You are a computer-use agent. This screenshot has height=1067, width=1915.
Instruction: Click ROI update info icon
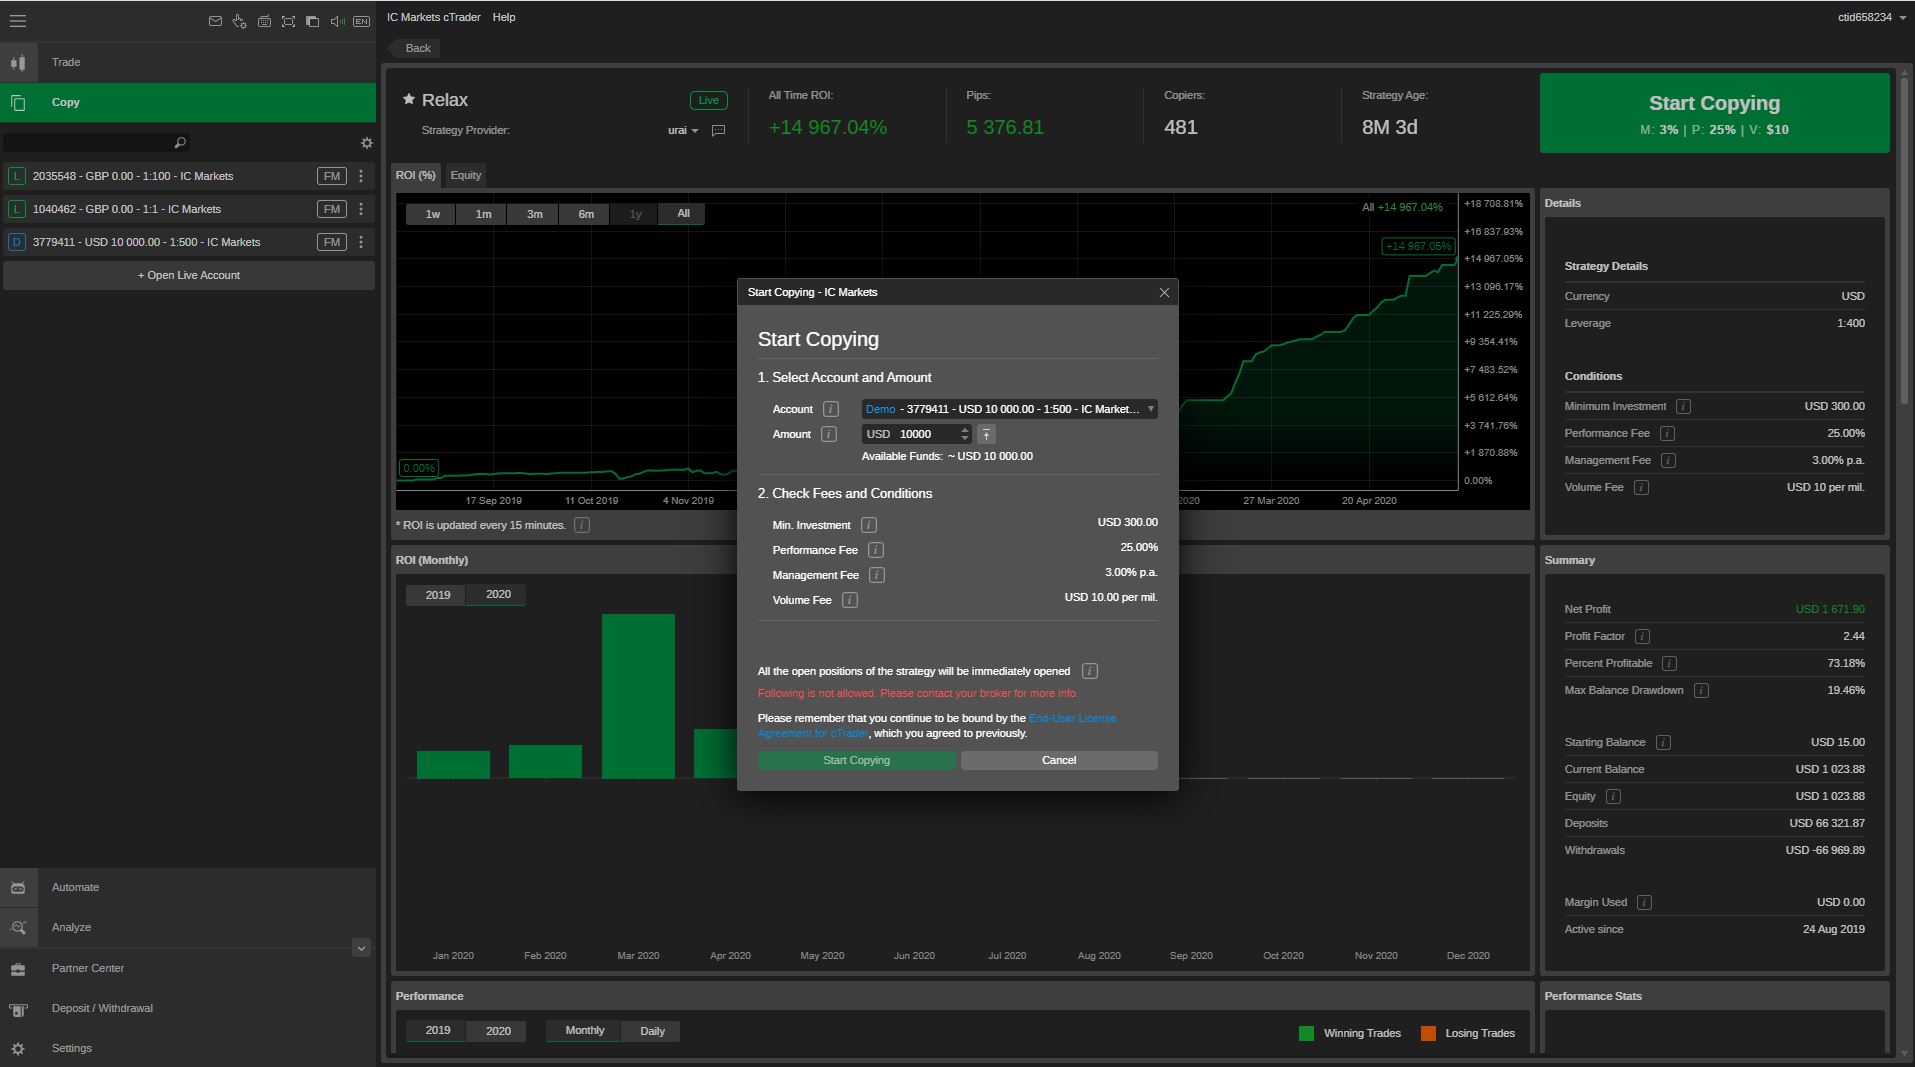coord(582,525)
